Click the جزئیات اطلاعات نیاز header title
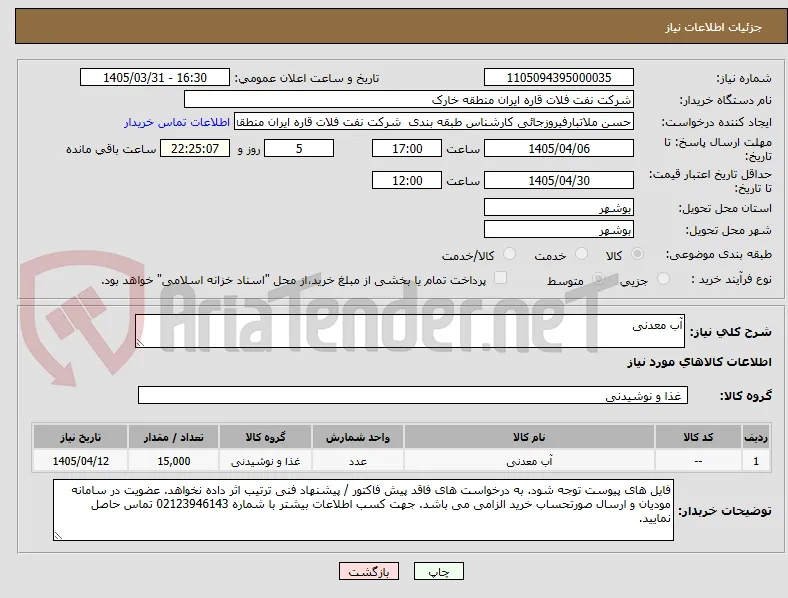 pyautogui.click(x=713, y=27)
